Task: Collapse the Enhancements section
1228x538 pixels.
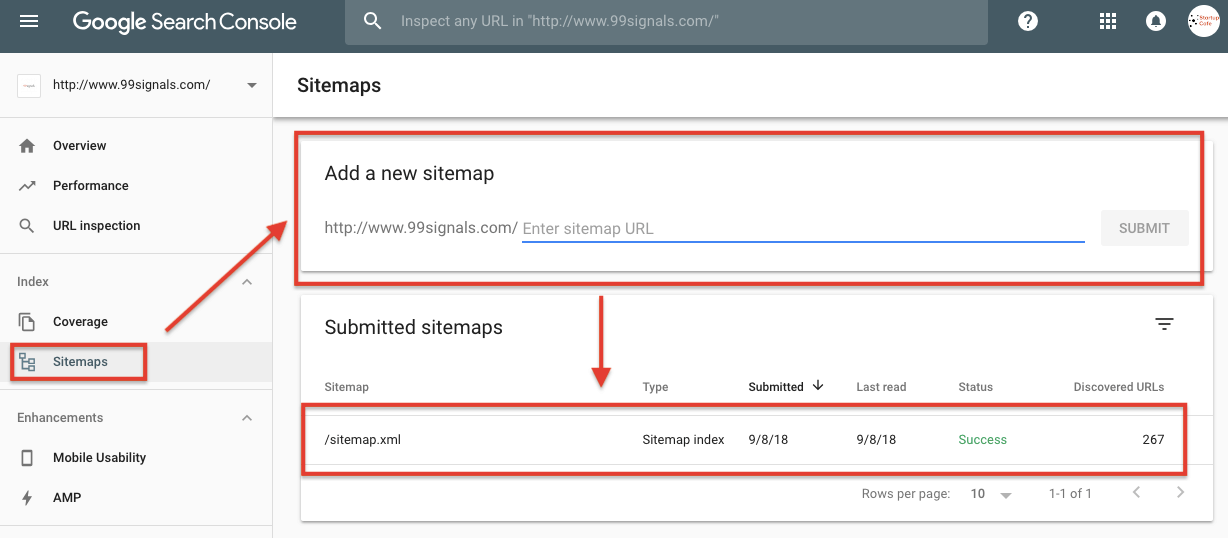Action: click(247, 418)
